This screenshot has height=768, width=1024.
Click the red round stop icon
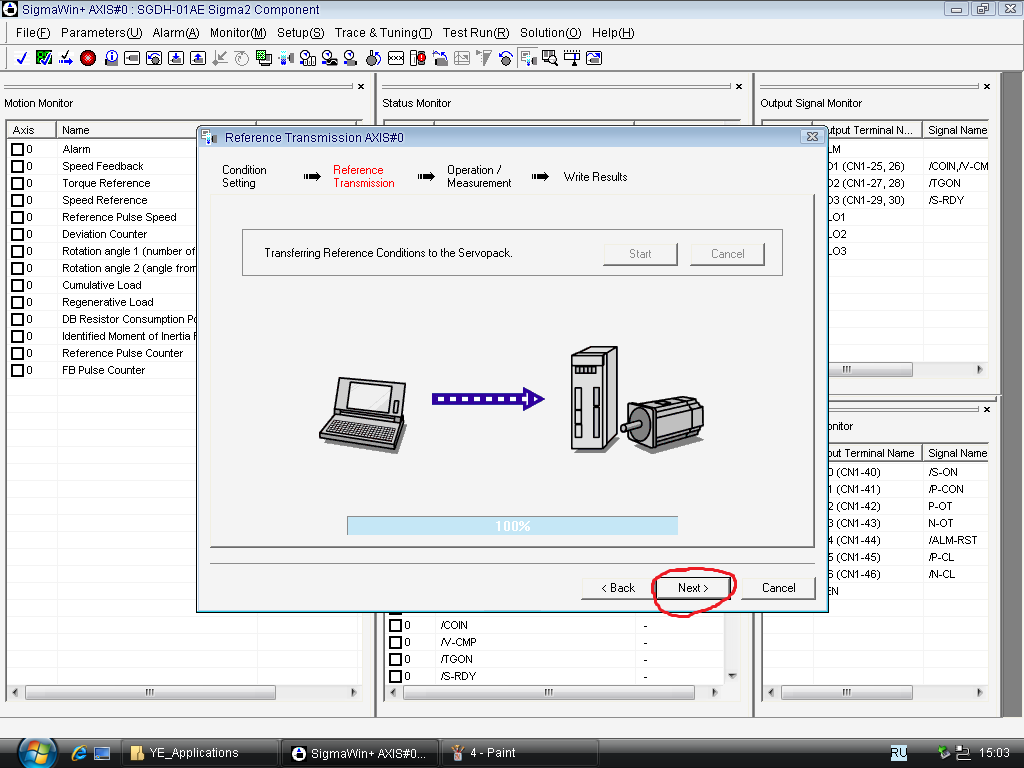click(x=88, y=58)
